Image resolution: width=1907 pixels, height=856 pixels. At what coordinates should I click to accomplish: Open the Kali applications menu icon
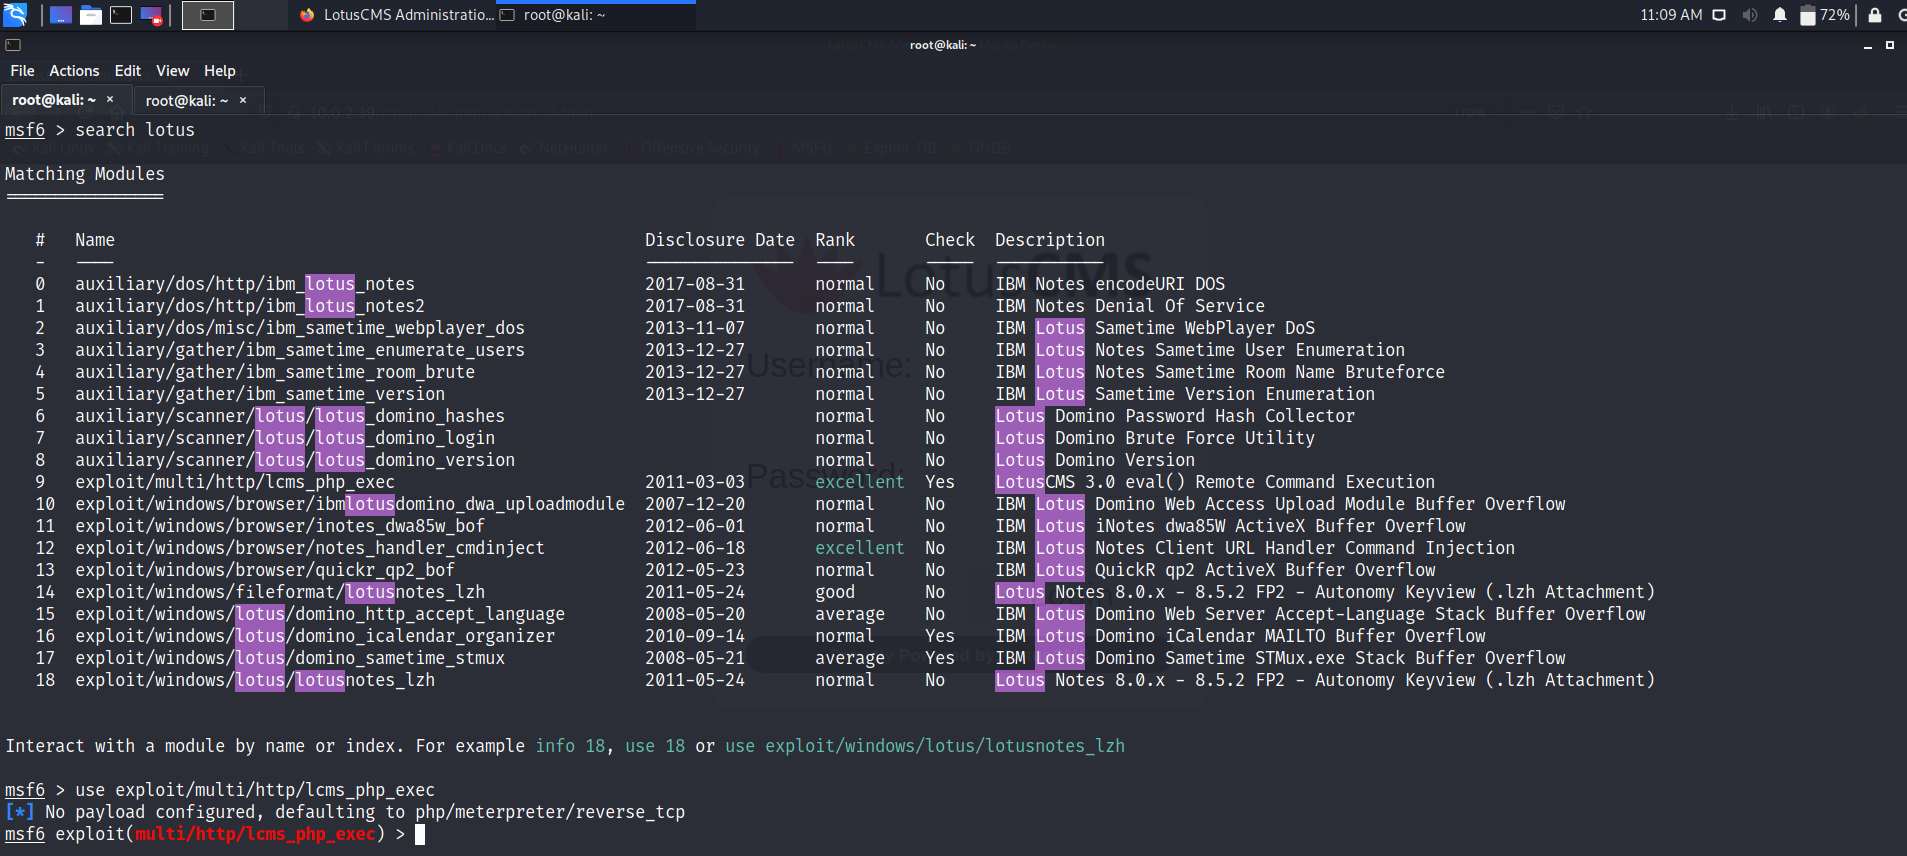pyautogui.click(x=15, y=15)
